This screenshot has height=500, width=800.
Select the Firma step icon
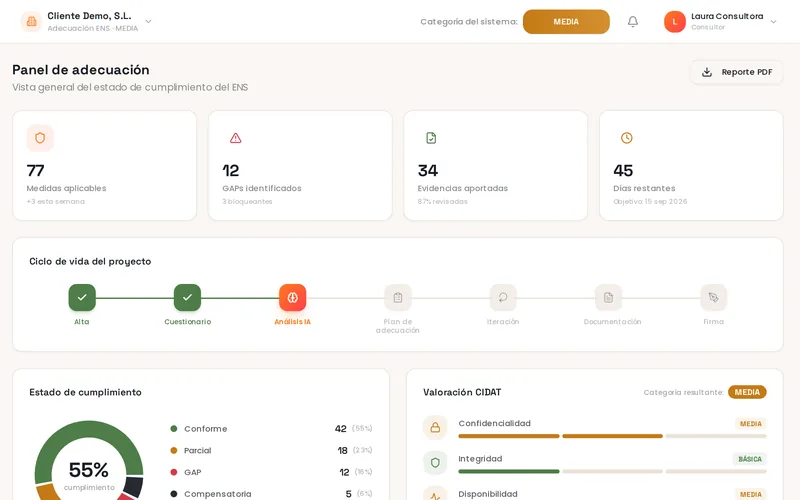[713, 297]
